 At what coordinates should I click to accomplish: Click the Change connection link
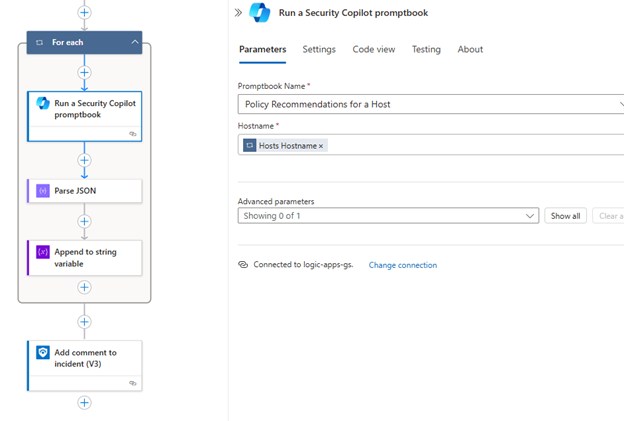click(x=402, y=265)
